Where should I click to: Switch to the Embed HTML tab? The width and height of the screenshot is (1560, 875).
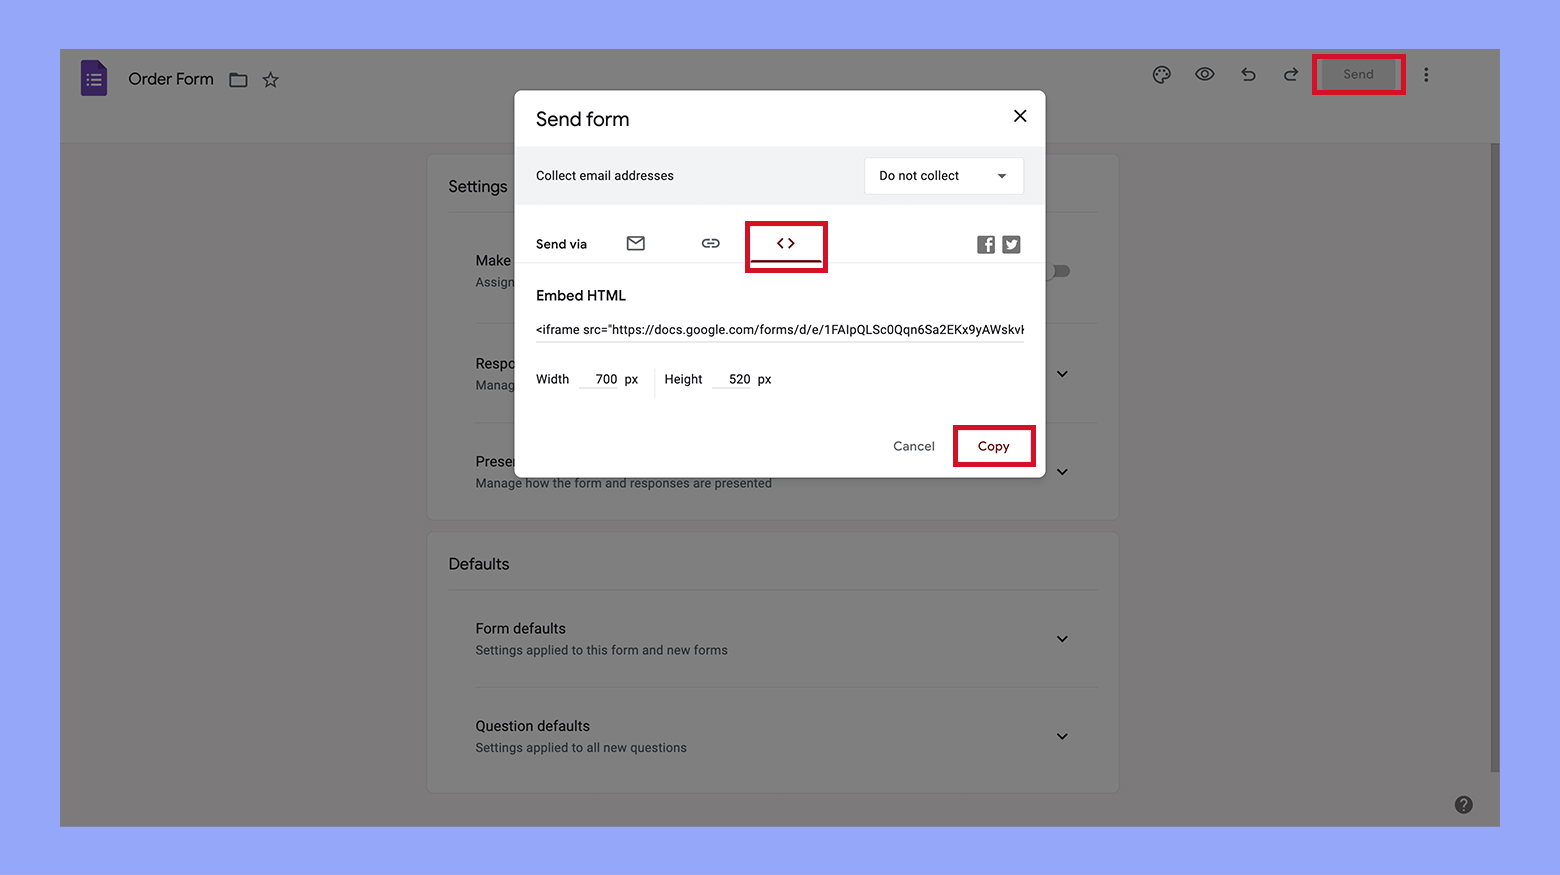[x=786, y=243]
